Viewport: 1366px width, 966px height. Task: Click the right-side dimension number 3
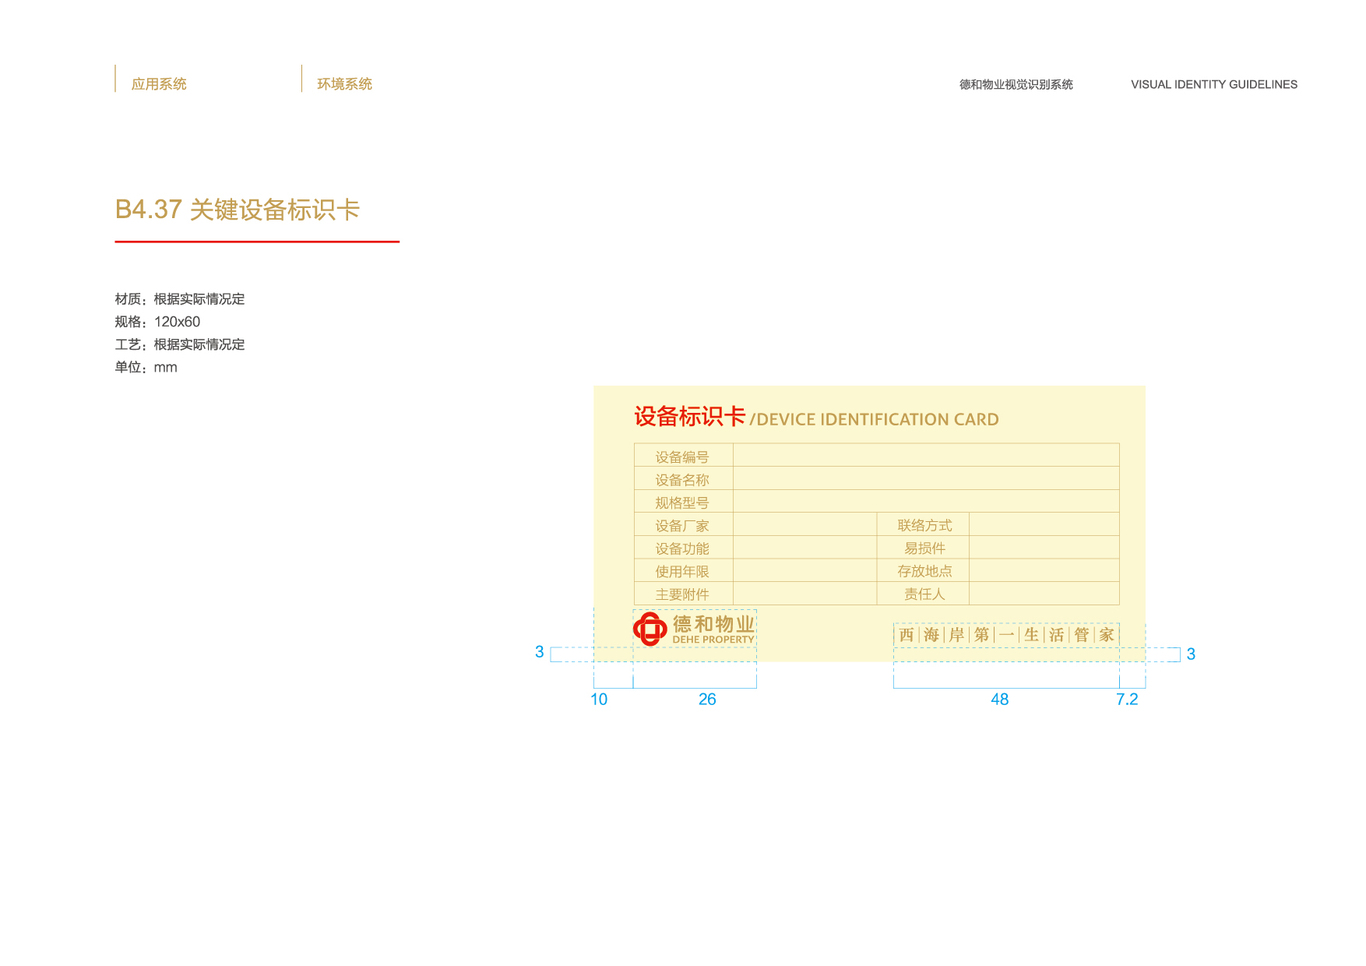tap(1191, 654)
